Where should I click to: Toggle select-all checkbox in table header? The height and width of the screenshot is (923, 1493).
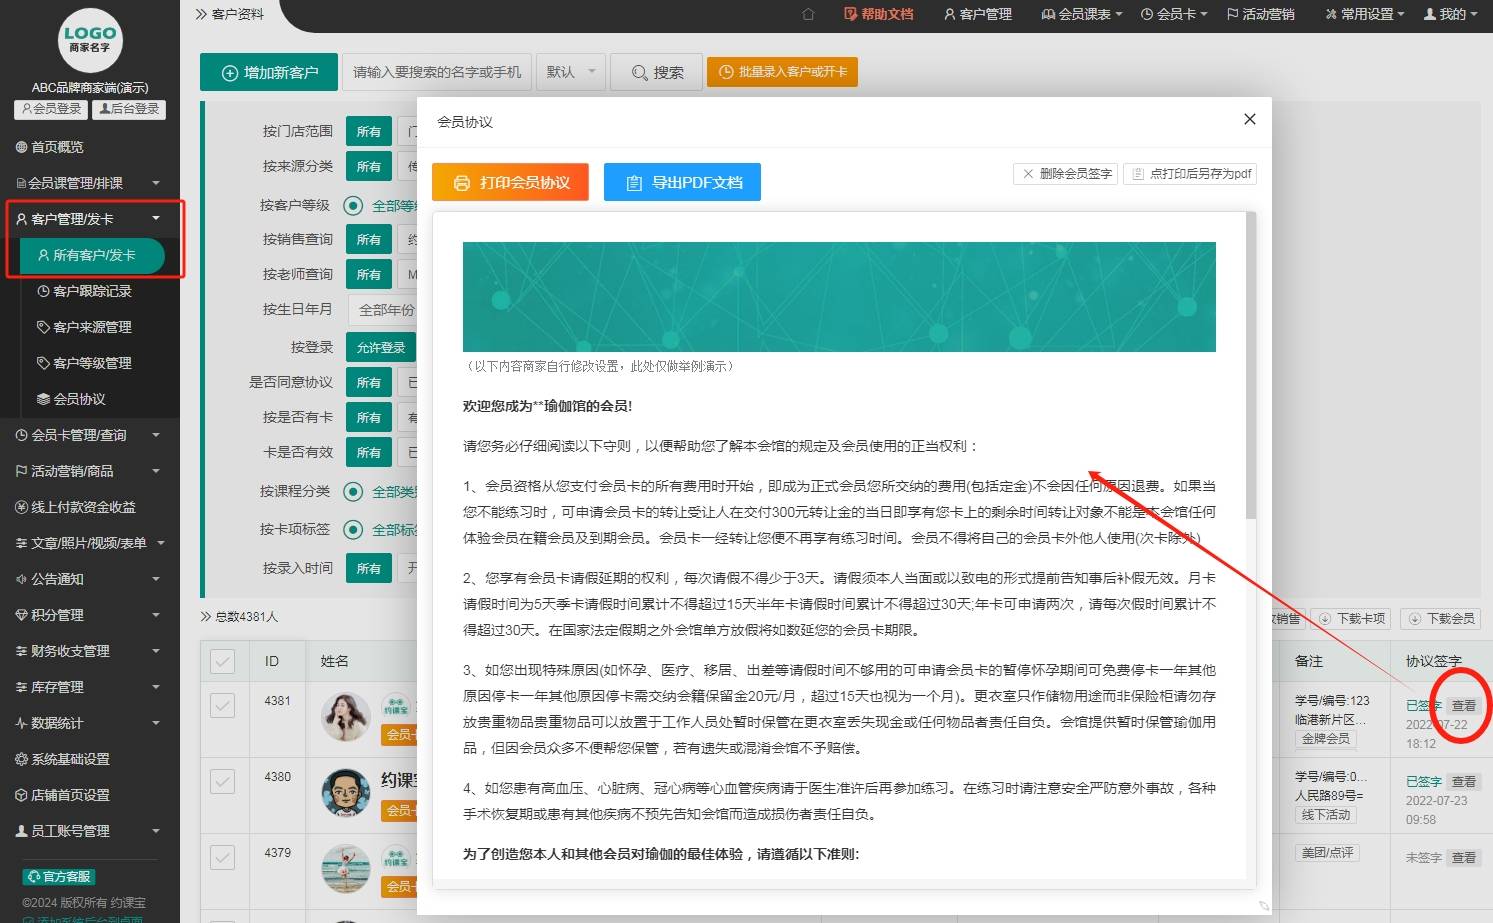point(222,661)
